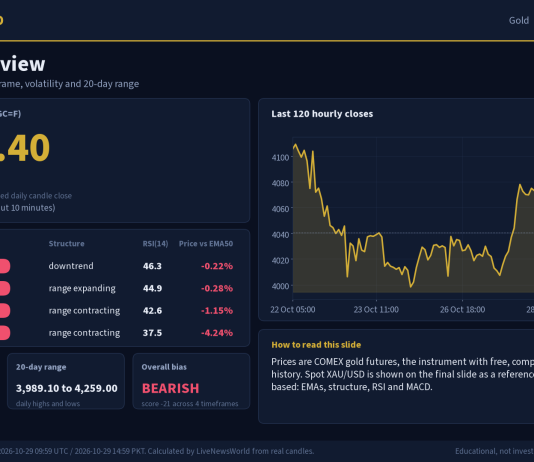The width and height of the screenshot is (534, 462).
Task: Click the 'range contracting' cell in the 42.6 row
Action: [84, 310]
